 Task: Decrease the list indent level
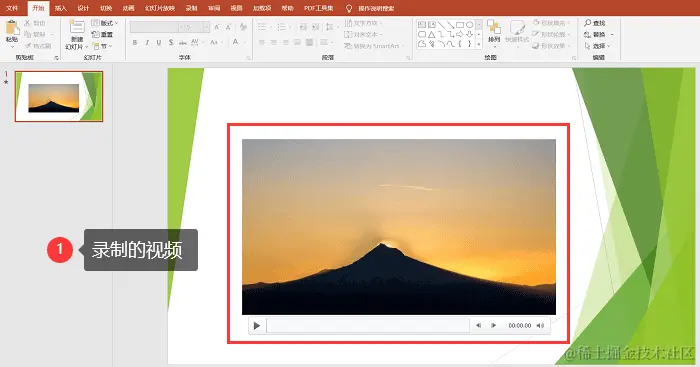coord(303,27)
